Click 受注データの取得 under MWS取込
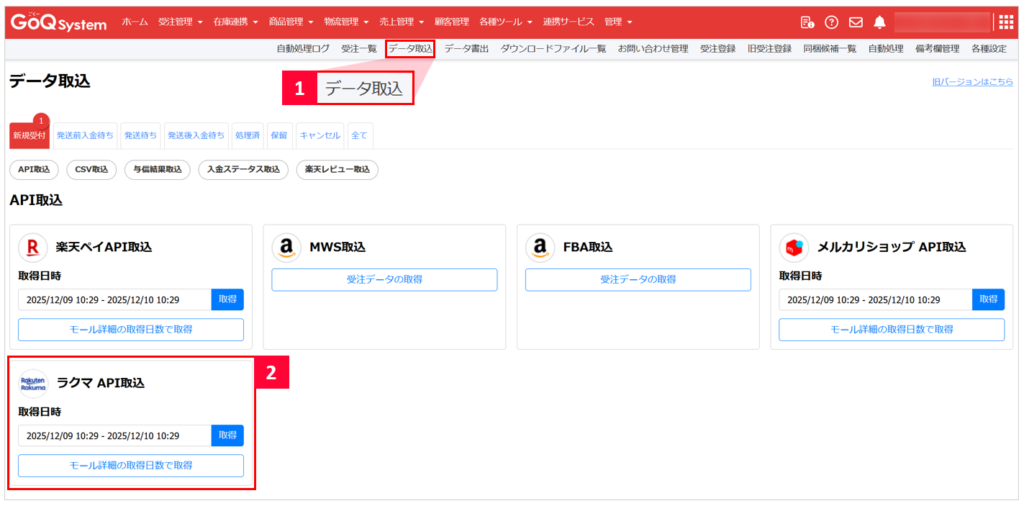Image resolution: width=1024 pixels, height=506 pixels. coord(384,280)
